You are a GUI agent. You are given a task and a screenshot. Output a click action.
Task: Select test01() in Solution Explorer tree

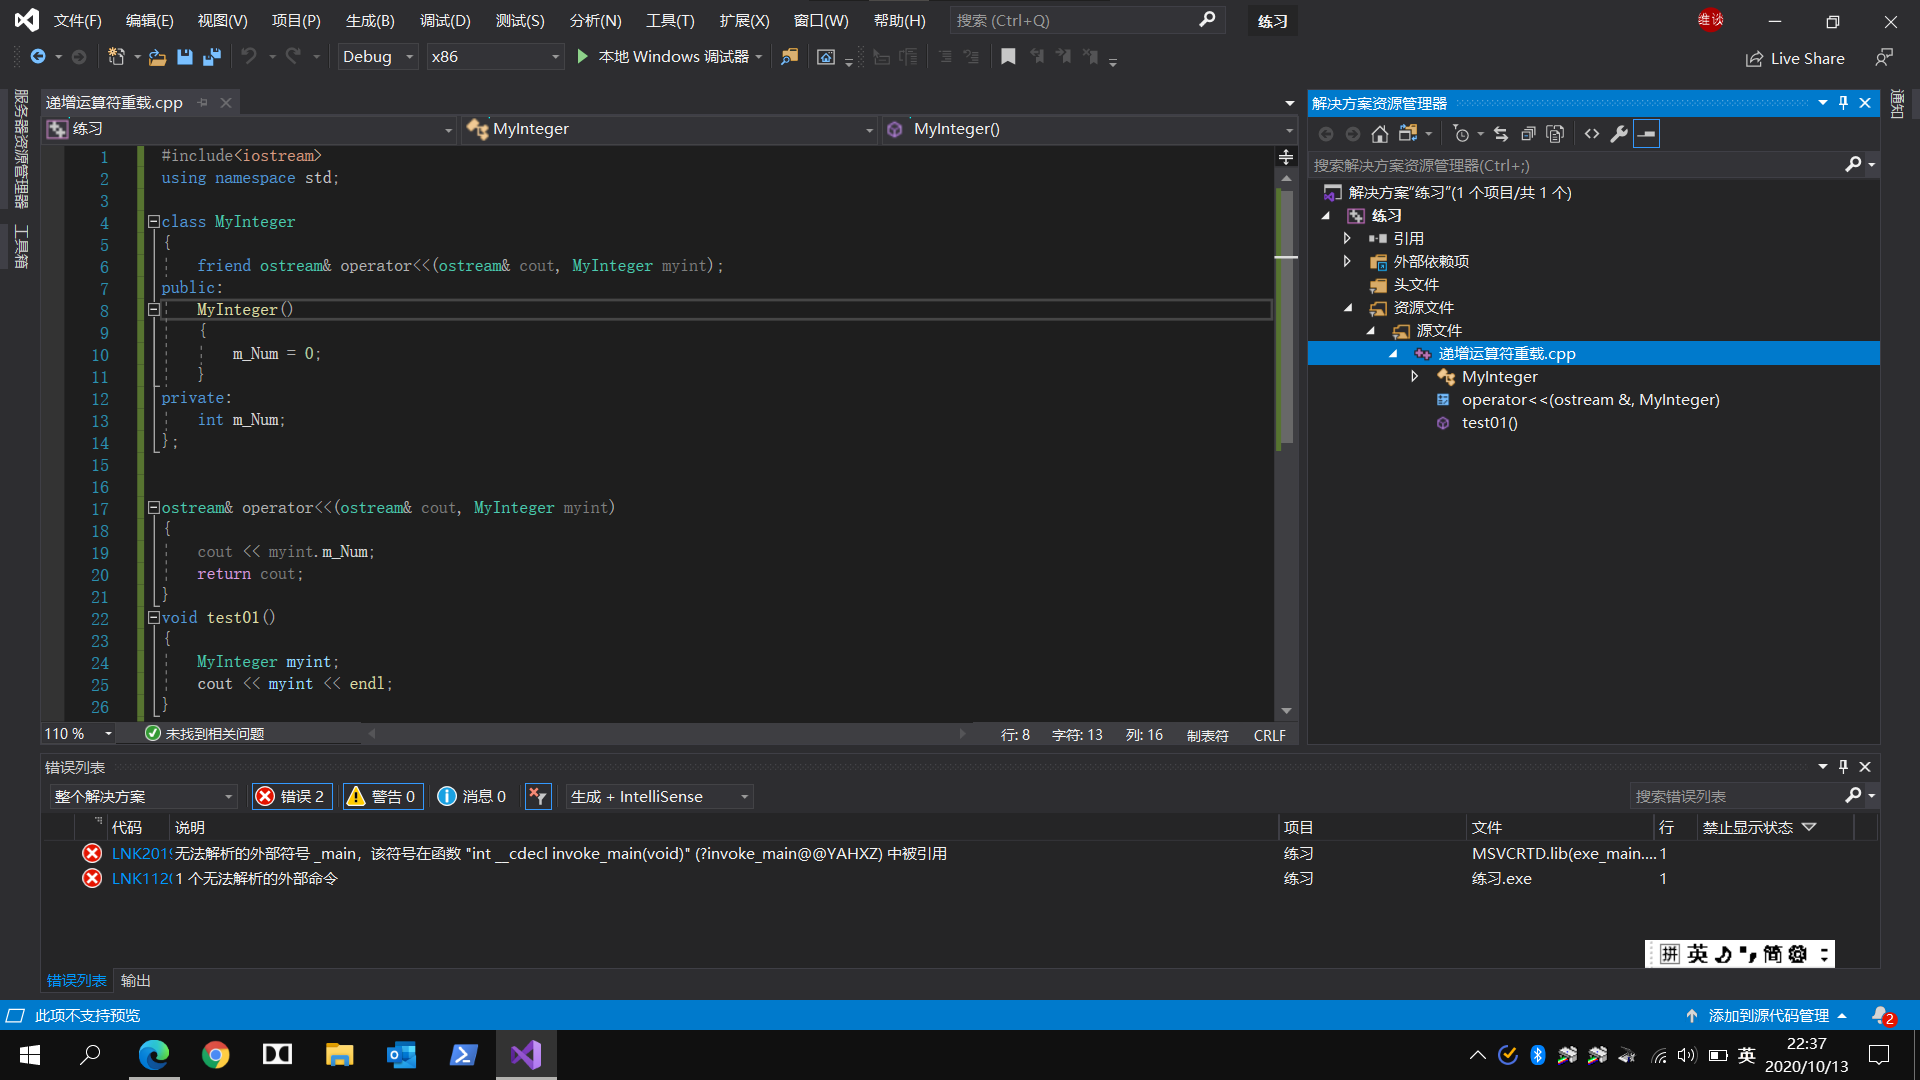[x=1489, y=423]
